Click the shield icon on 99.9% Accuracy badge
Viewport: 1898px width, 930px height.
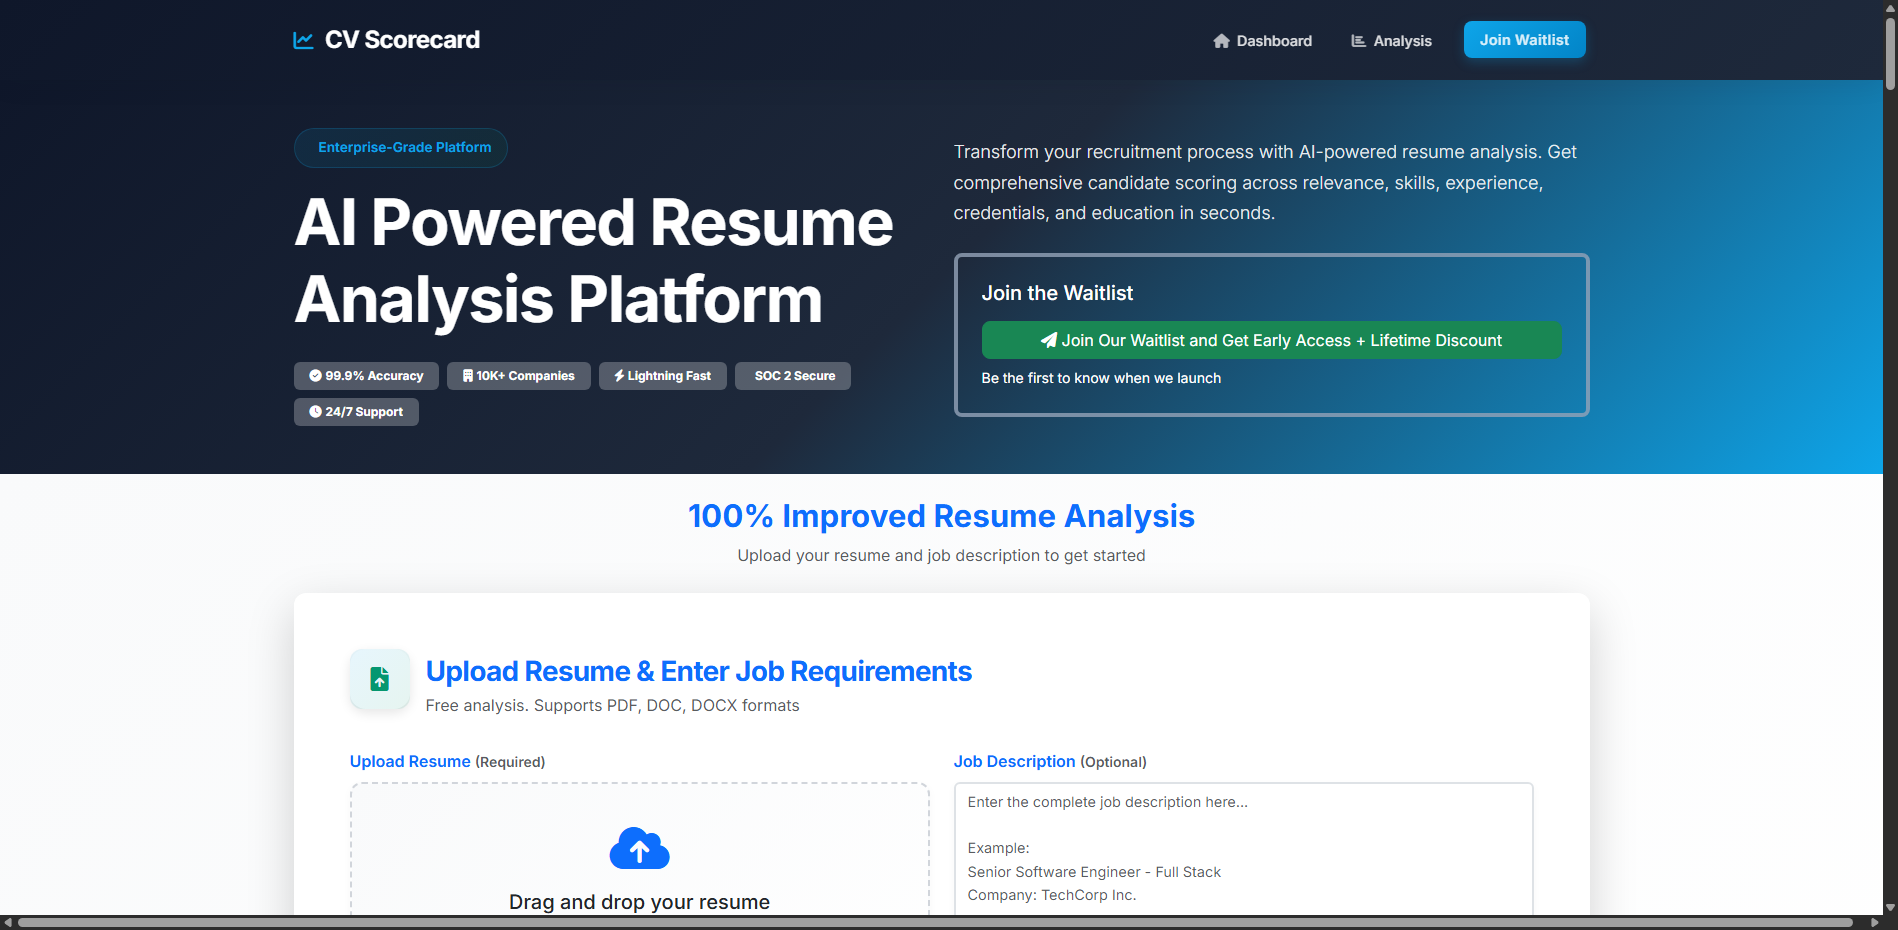(x=315, y=376)
